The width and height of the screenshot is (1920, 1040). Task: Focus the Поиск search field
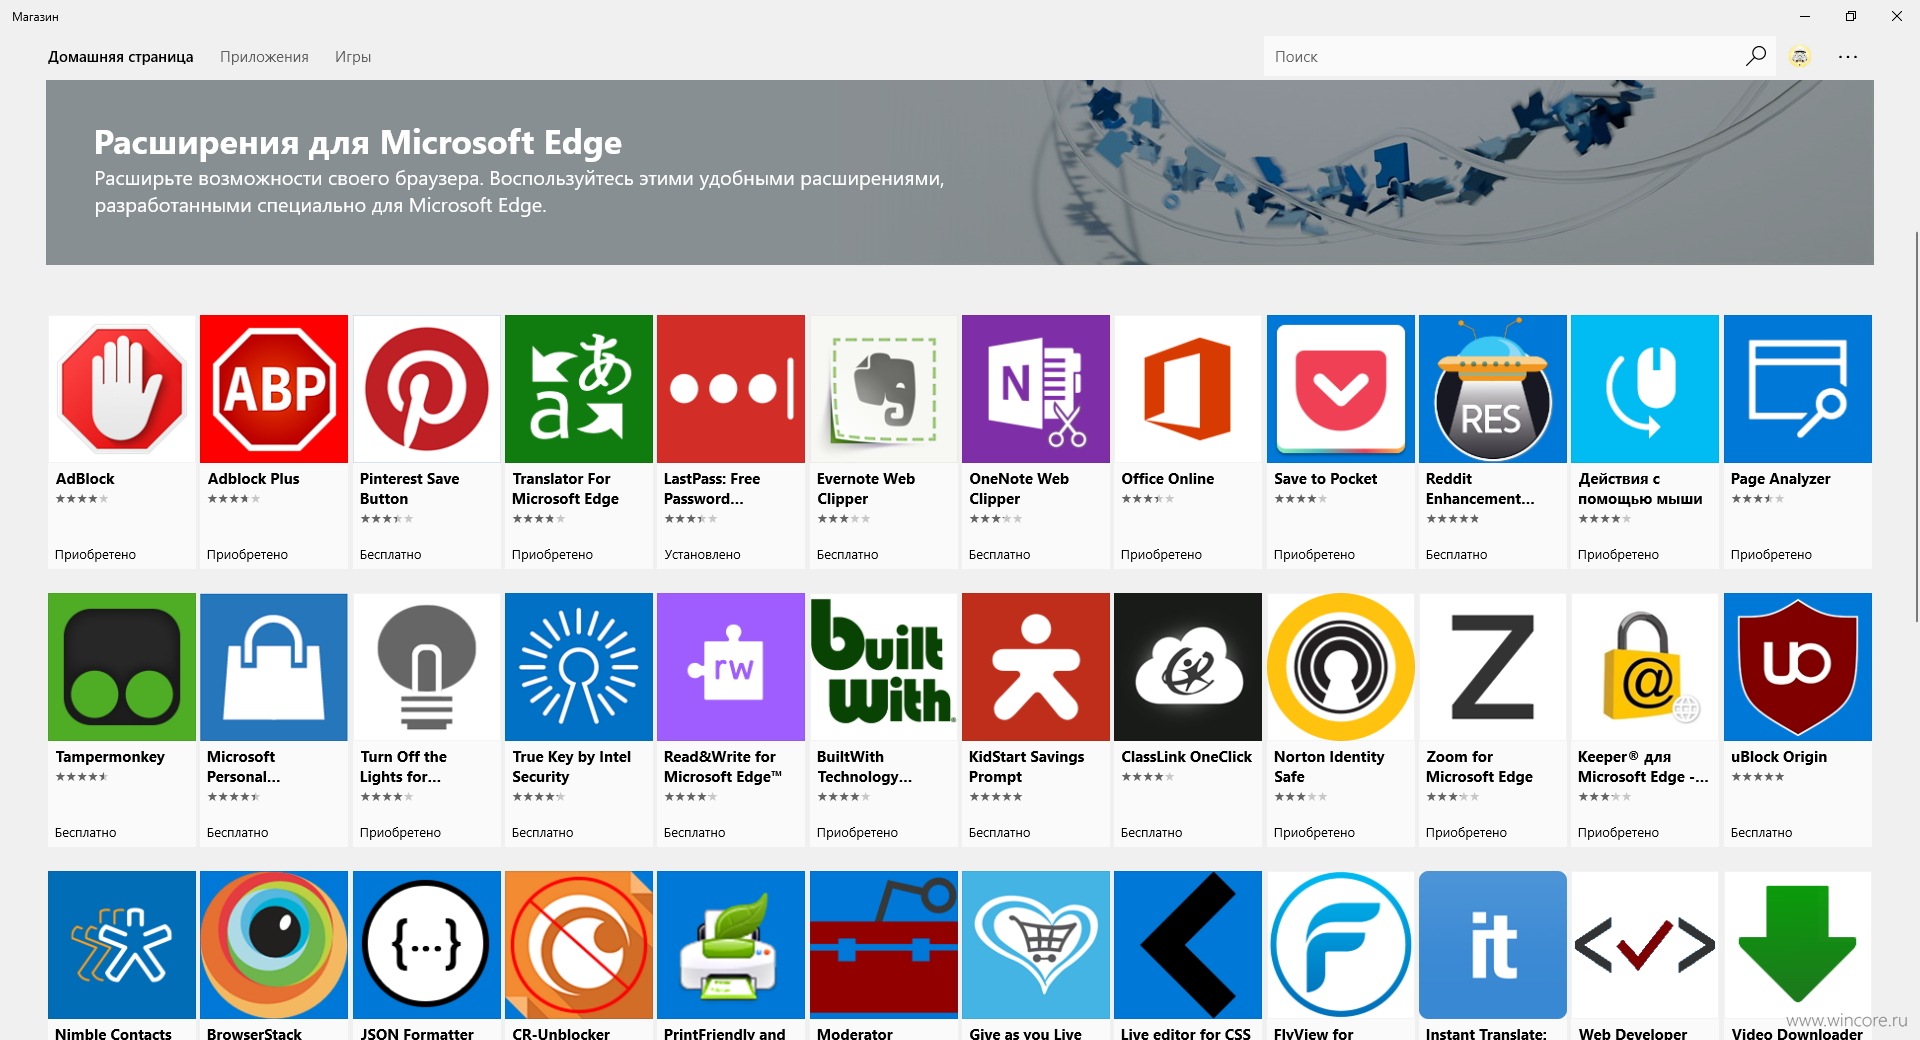(x=1503, y=57)
